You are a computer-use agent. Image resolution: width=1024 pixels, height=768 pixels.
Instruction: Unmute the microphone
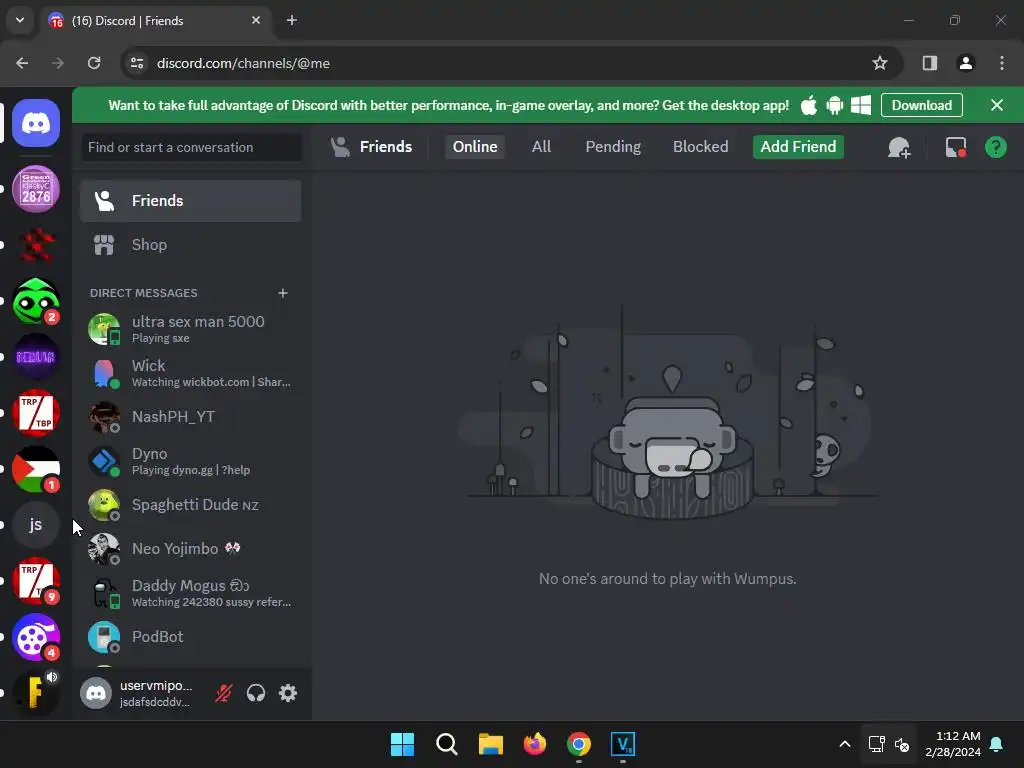pos(223,693)
